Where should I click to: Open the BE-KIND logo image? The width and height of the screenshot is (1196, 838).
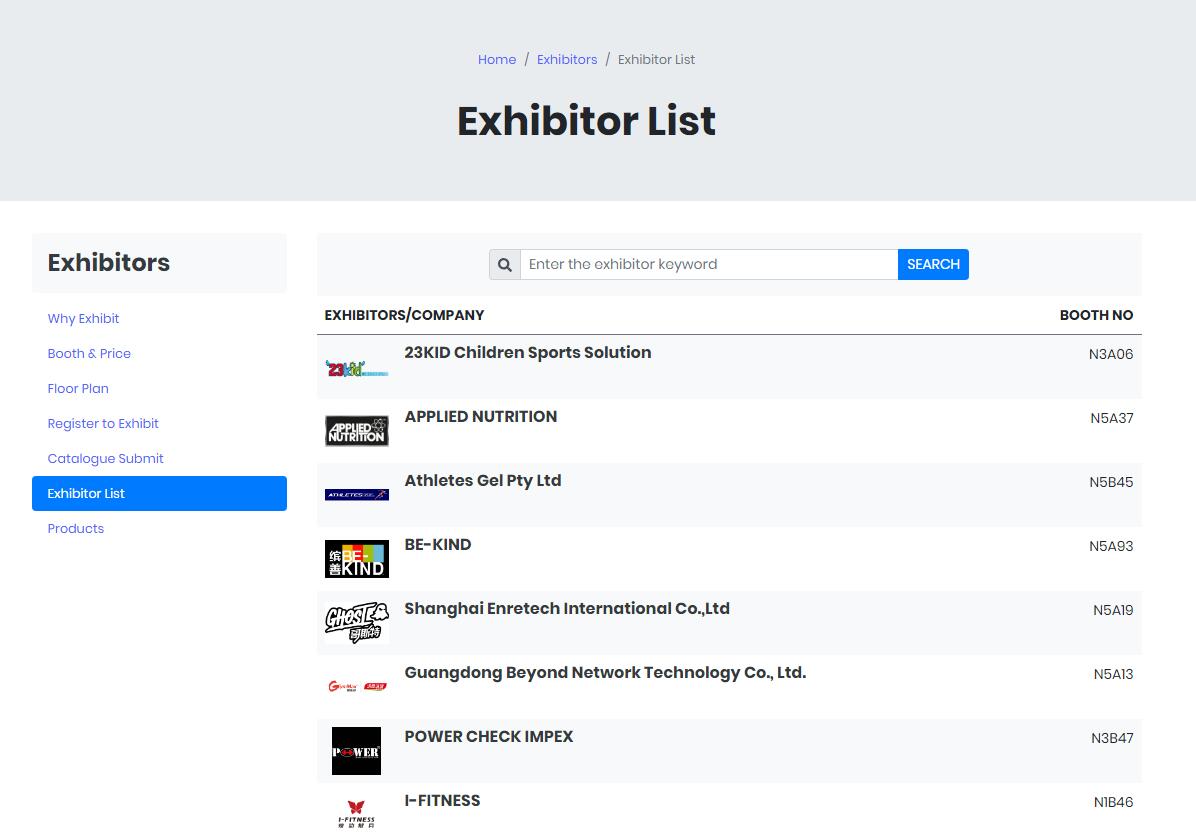click(x=357, y=559)
